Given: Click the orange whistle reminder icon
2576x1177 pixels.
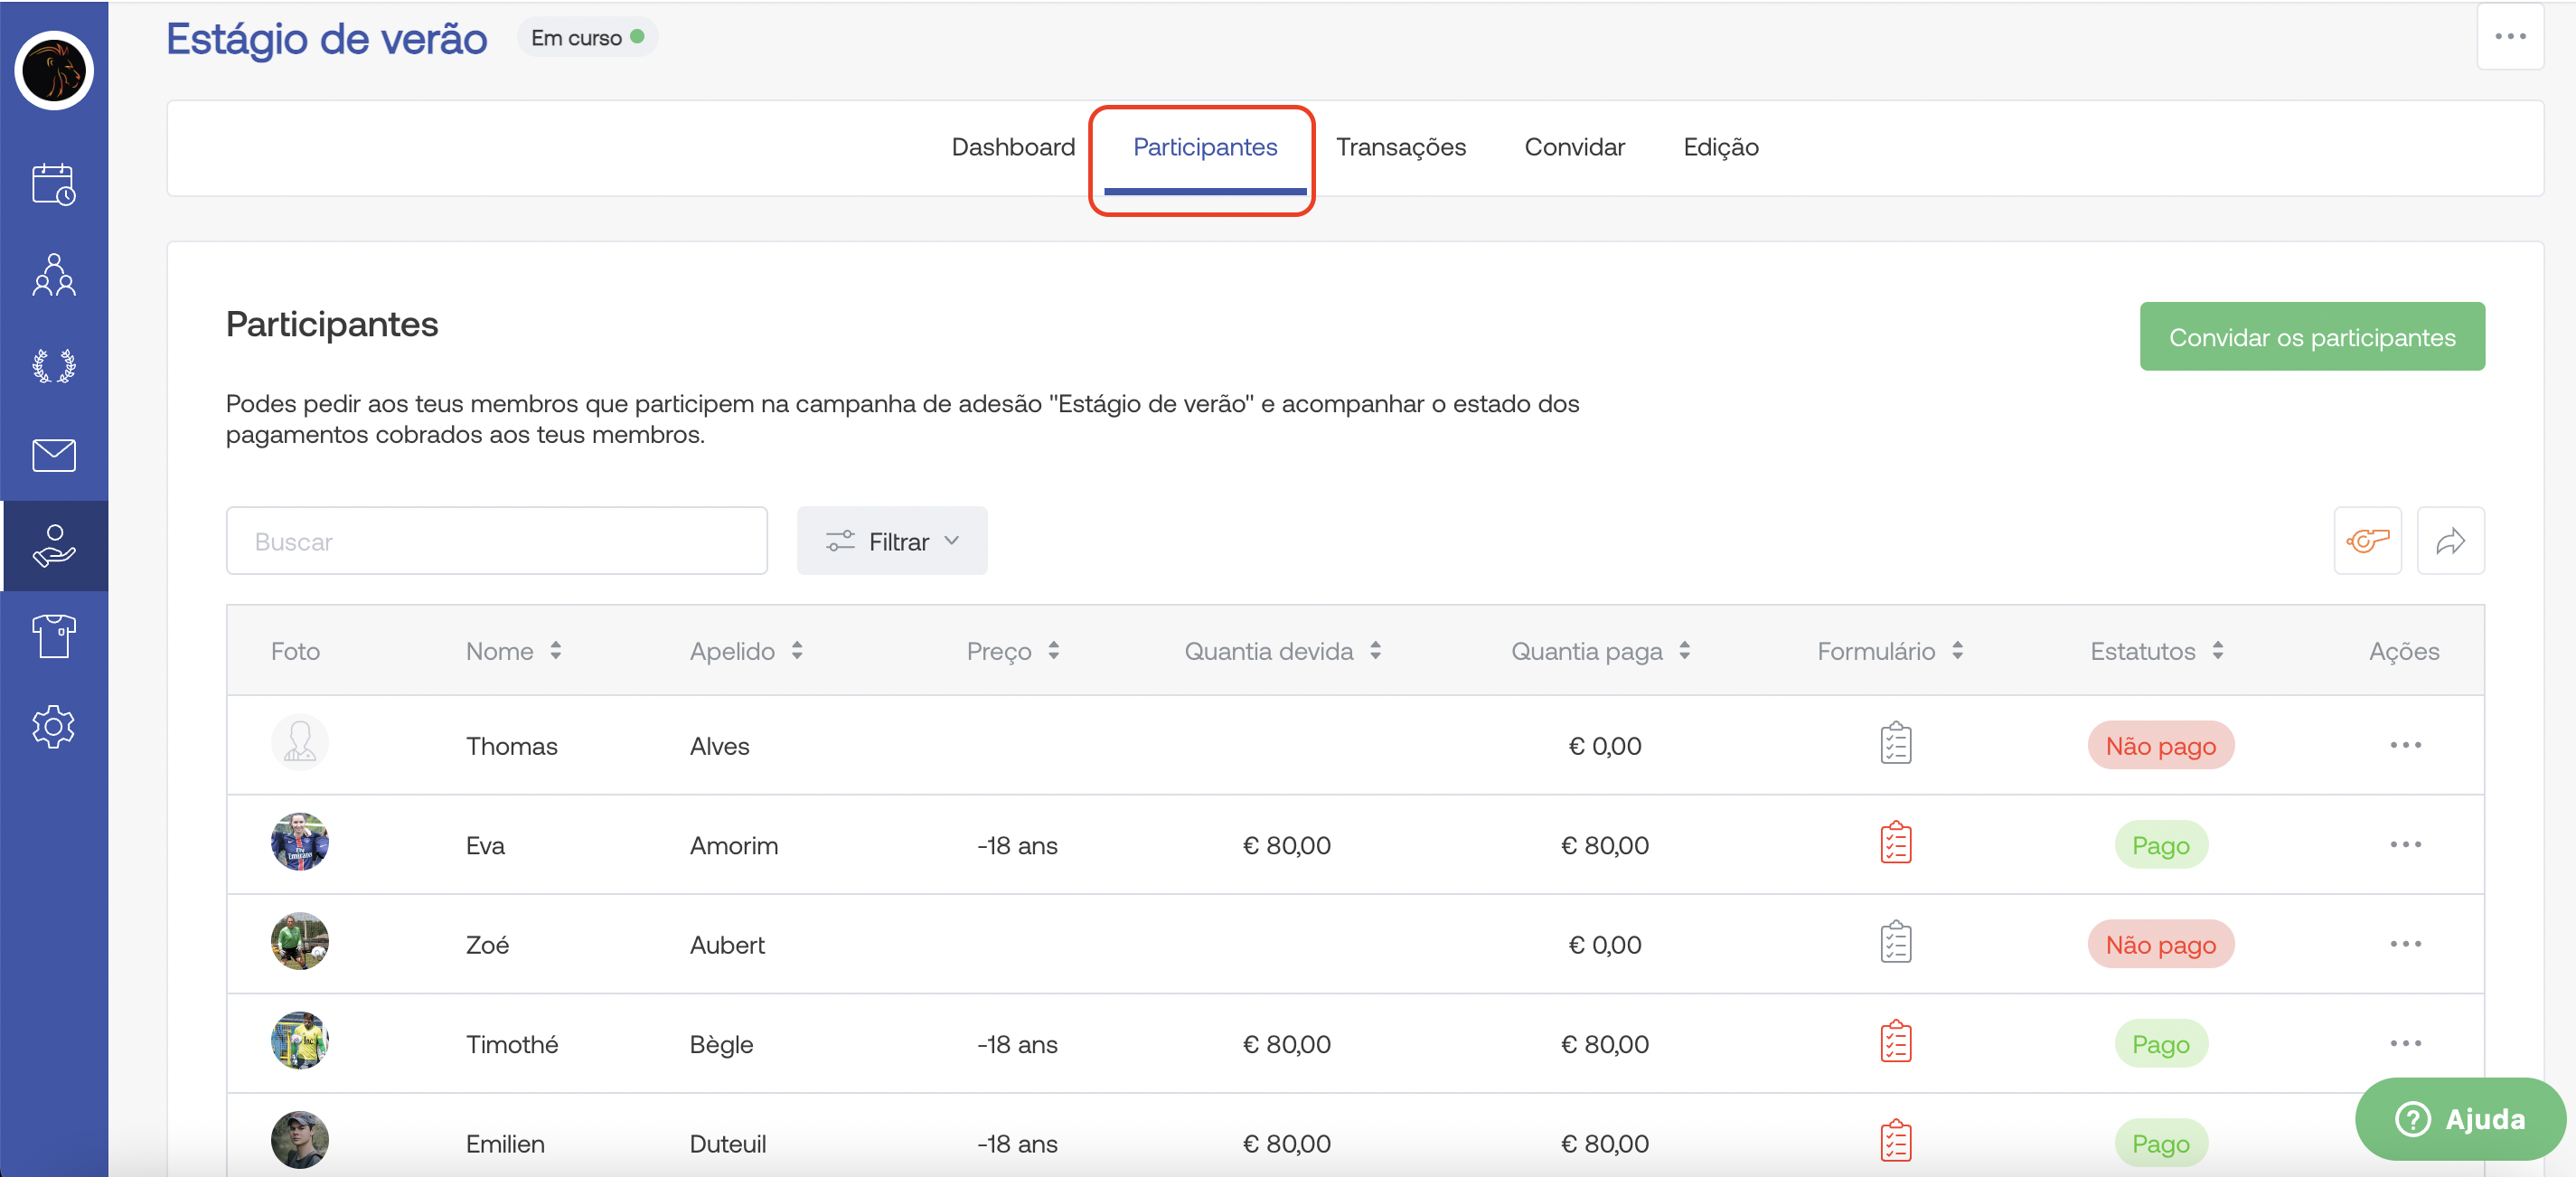Looking at the screenshot, I should coord(2366,541).
